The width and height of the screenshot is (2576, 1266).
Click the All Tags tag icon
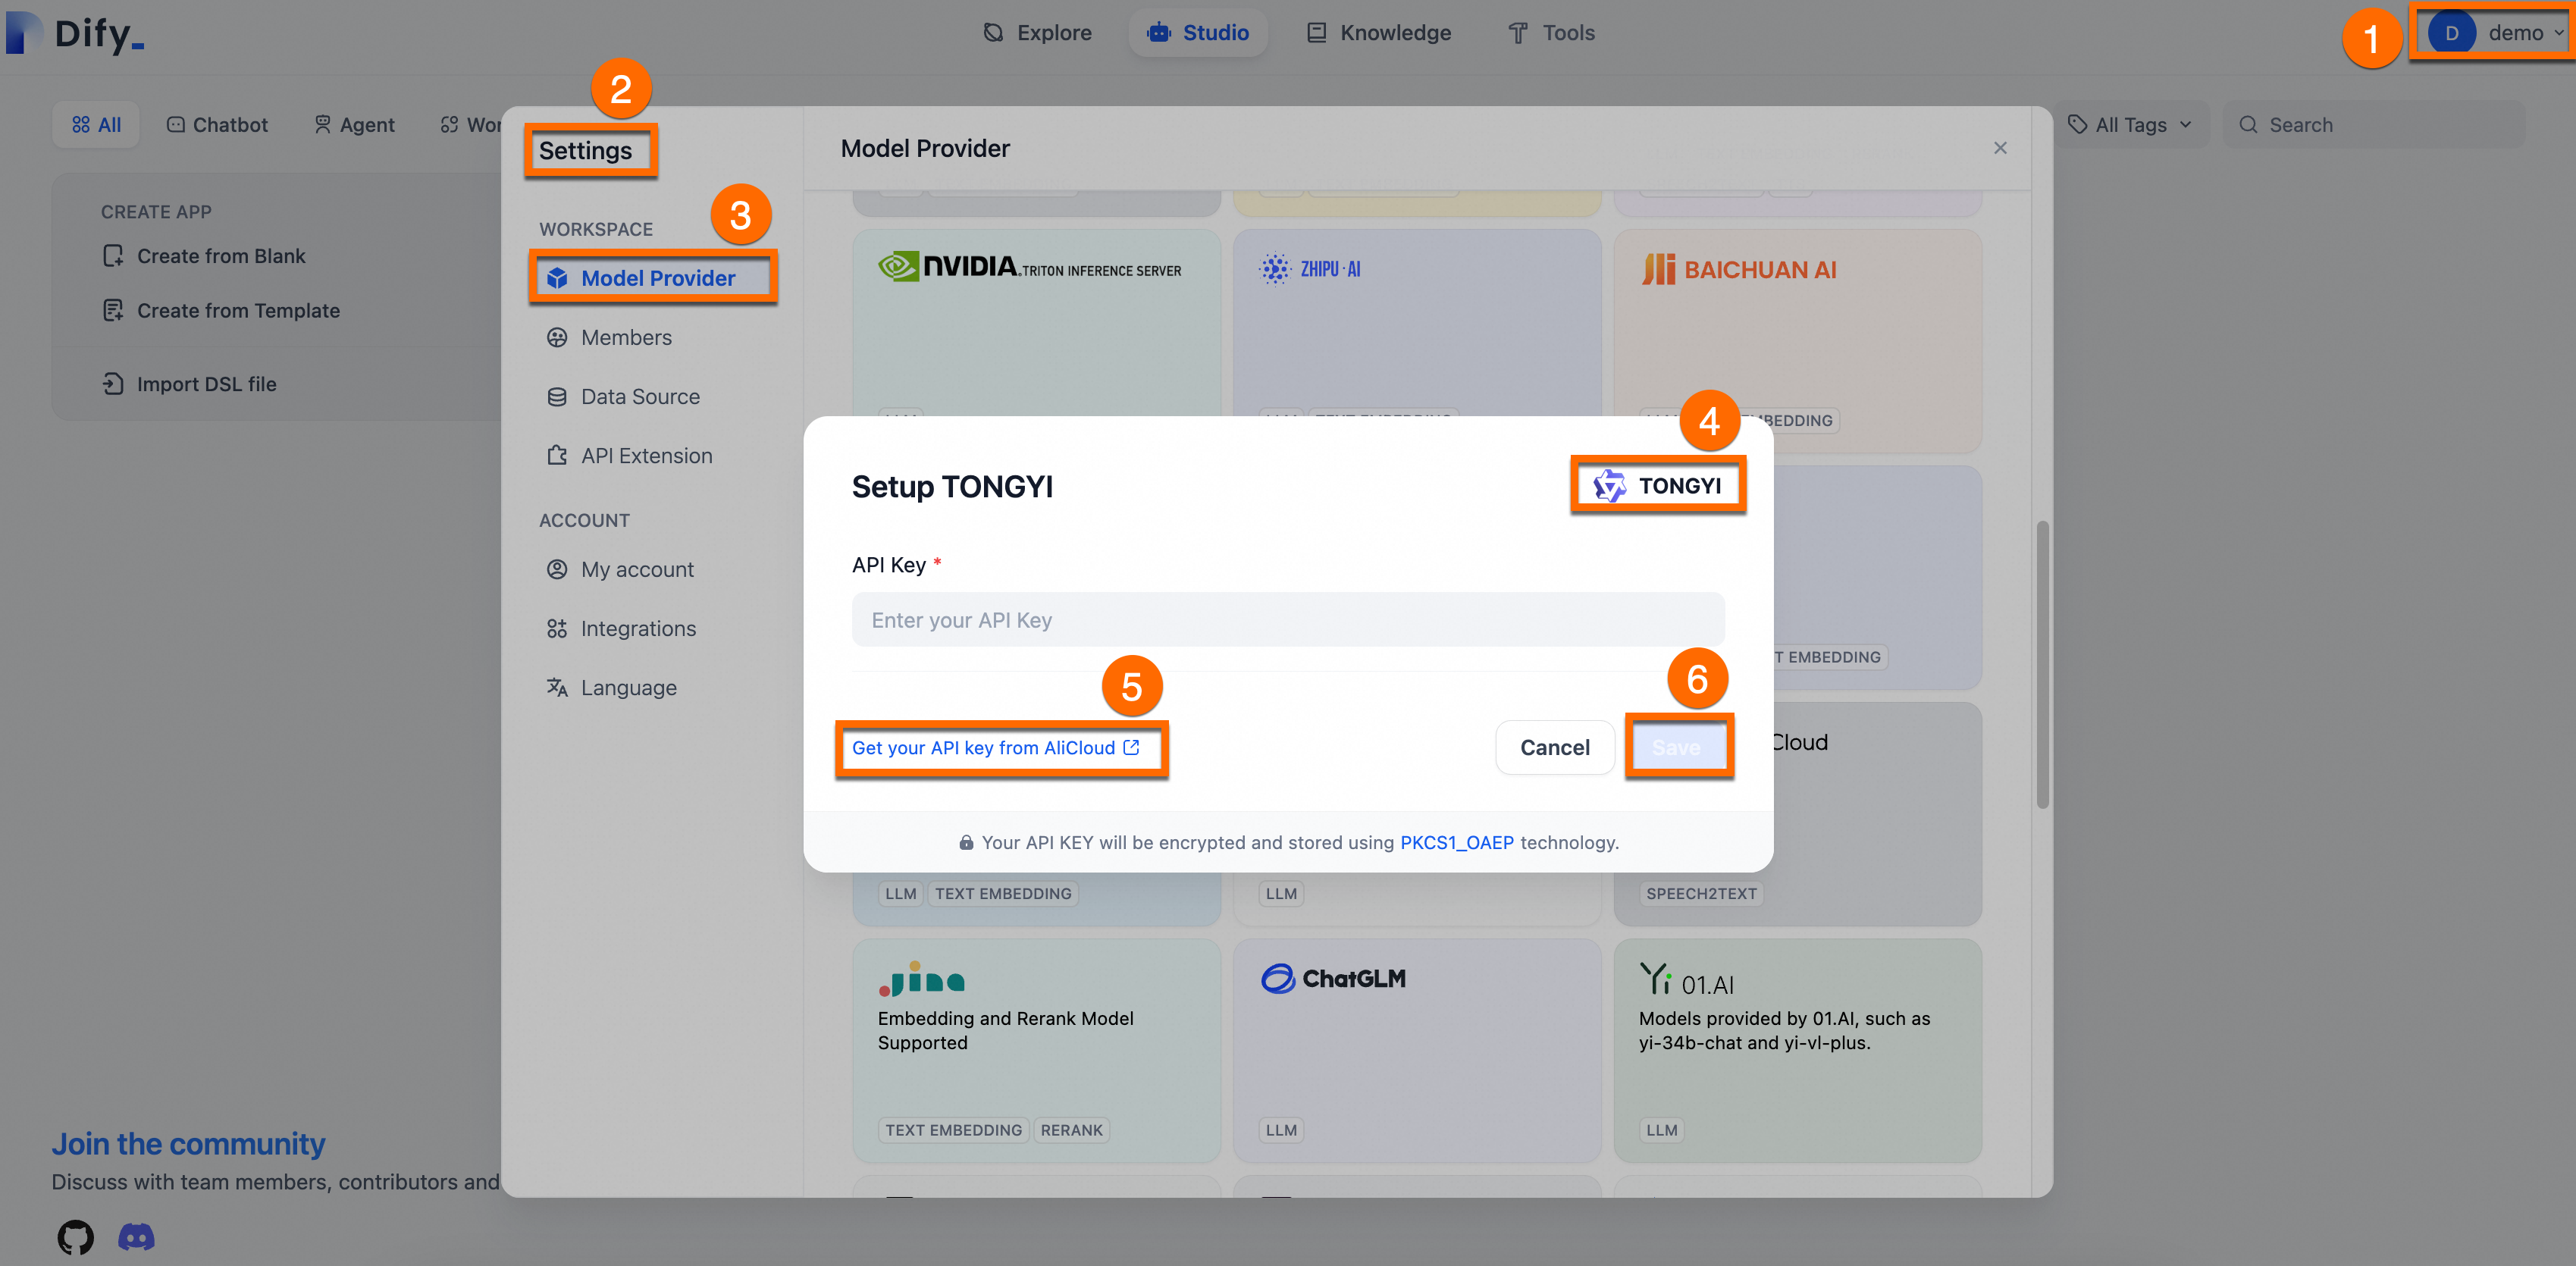(x=2077, y=125)
